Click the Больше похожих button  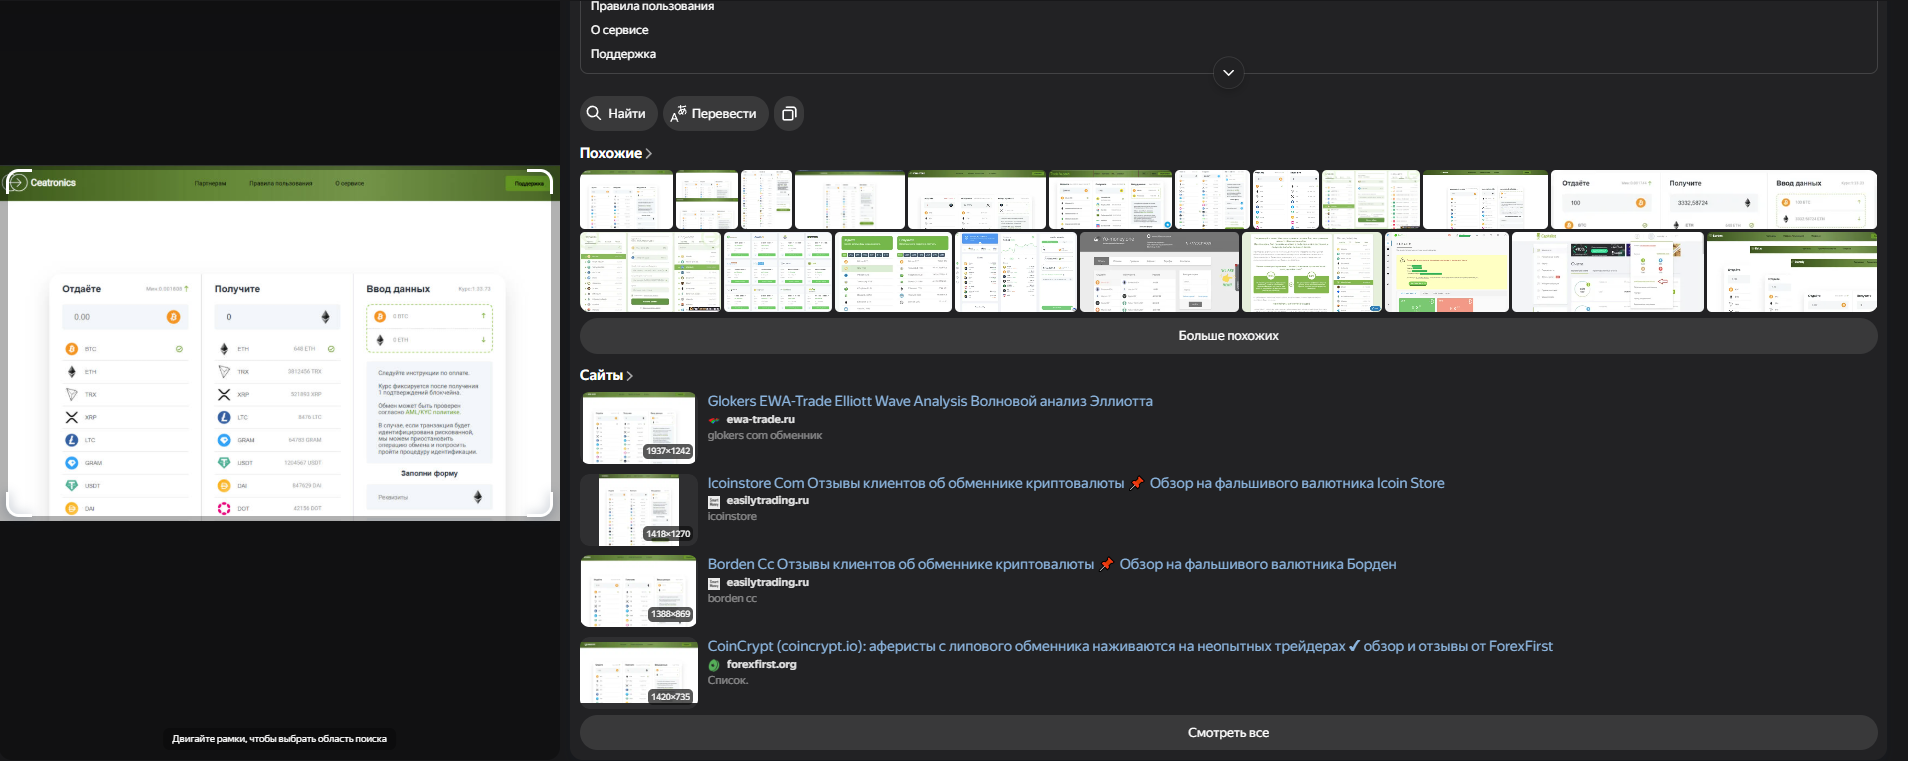pyautogui.click(x=1228, y=336)
